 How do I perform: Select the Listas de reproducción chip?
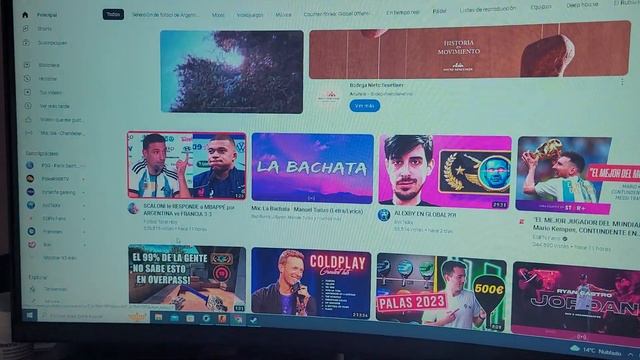point(488,9)
